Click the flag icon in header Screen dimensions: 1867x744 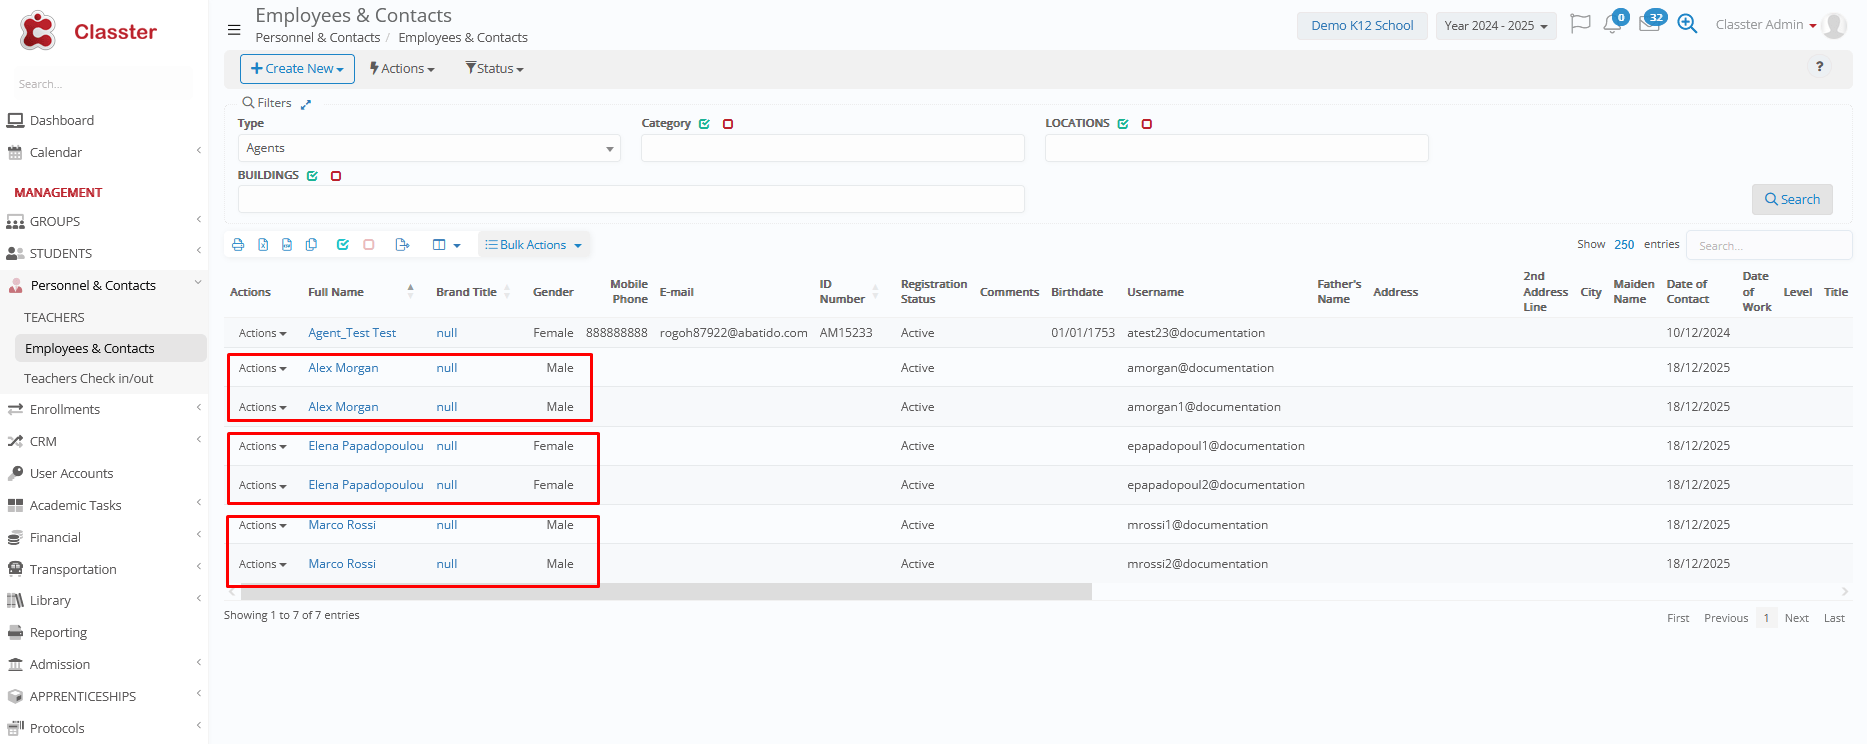pyautogui.click(x=1580, y=24)
